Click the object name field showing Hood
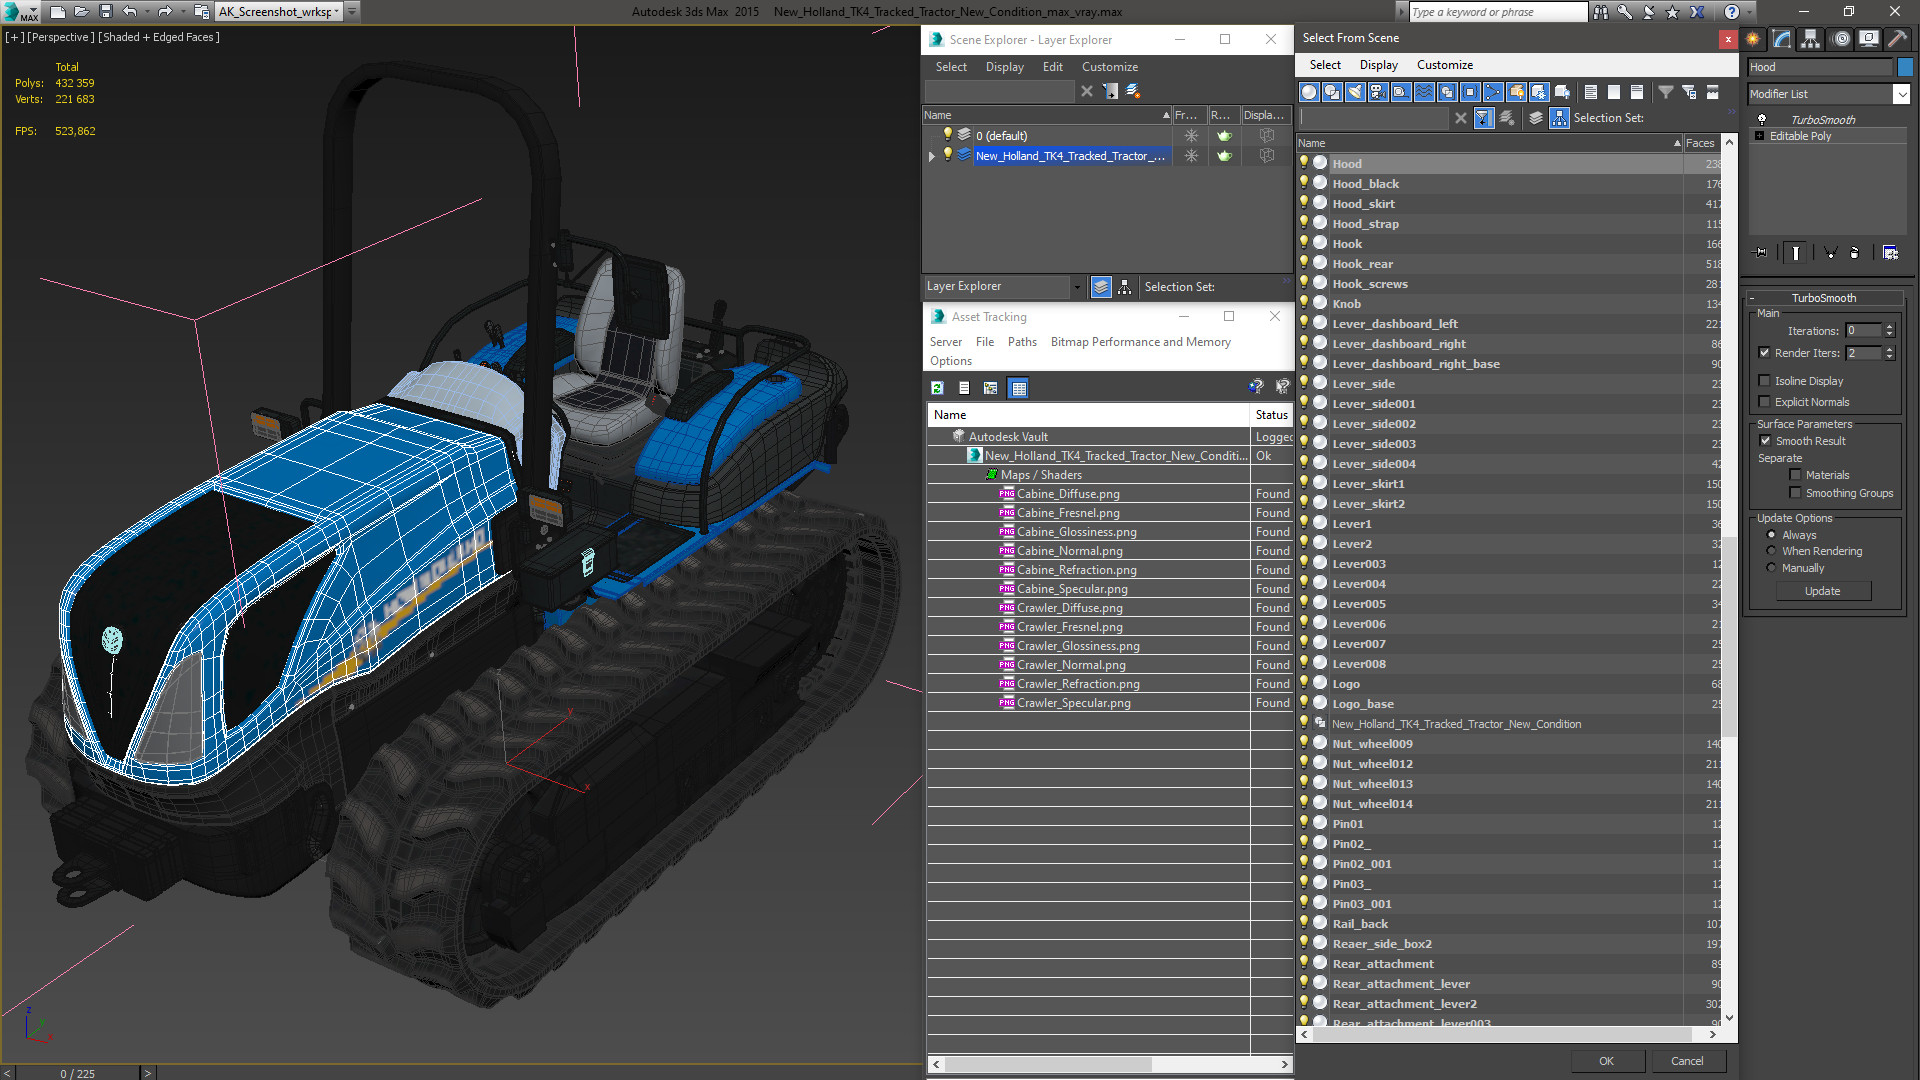Image resolution: width=1920 pixels, height=1080 pixels. 1820,67
